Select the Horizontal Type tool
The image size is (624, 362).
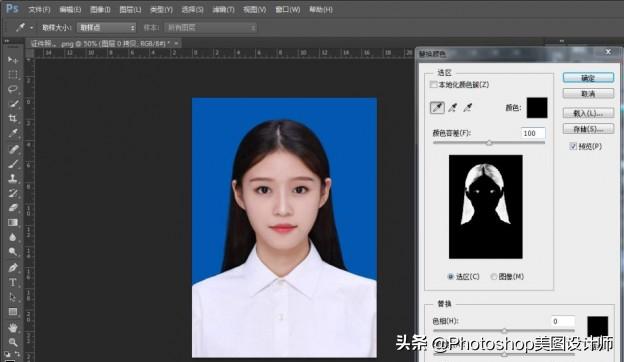13,282
